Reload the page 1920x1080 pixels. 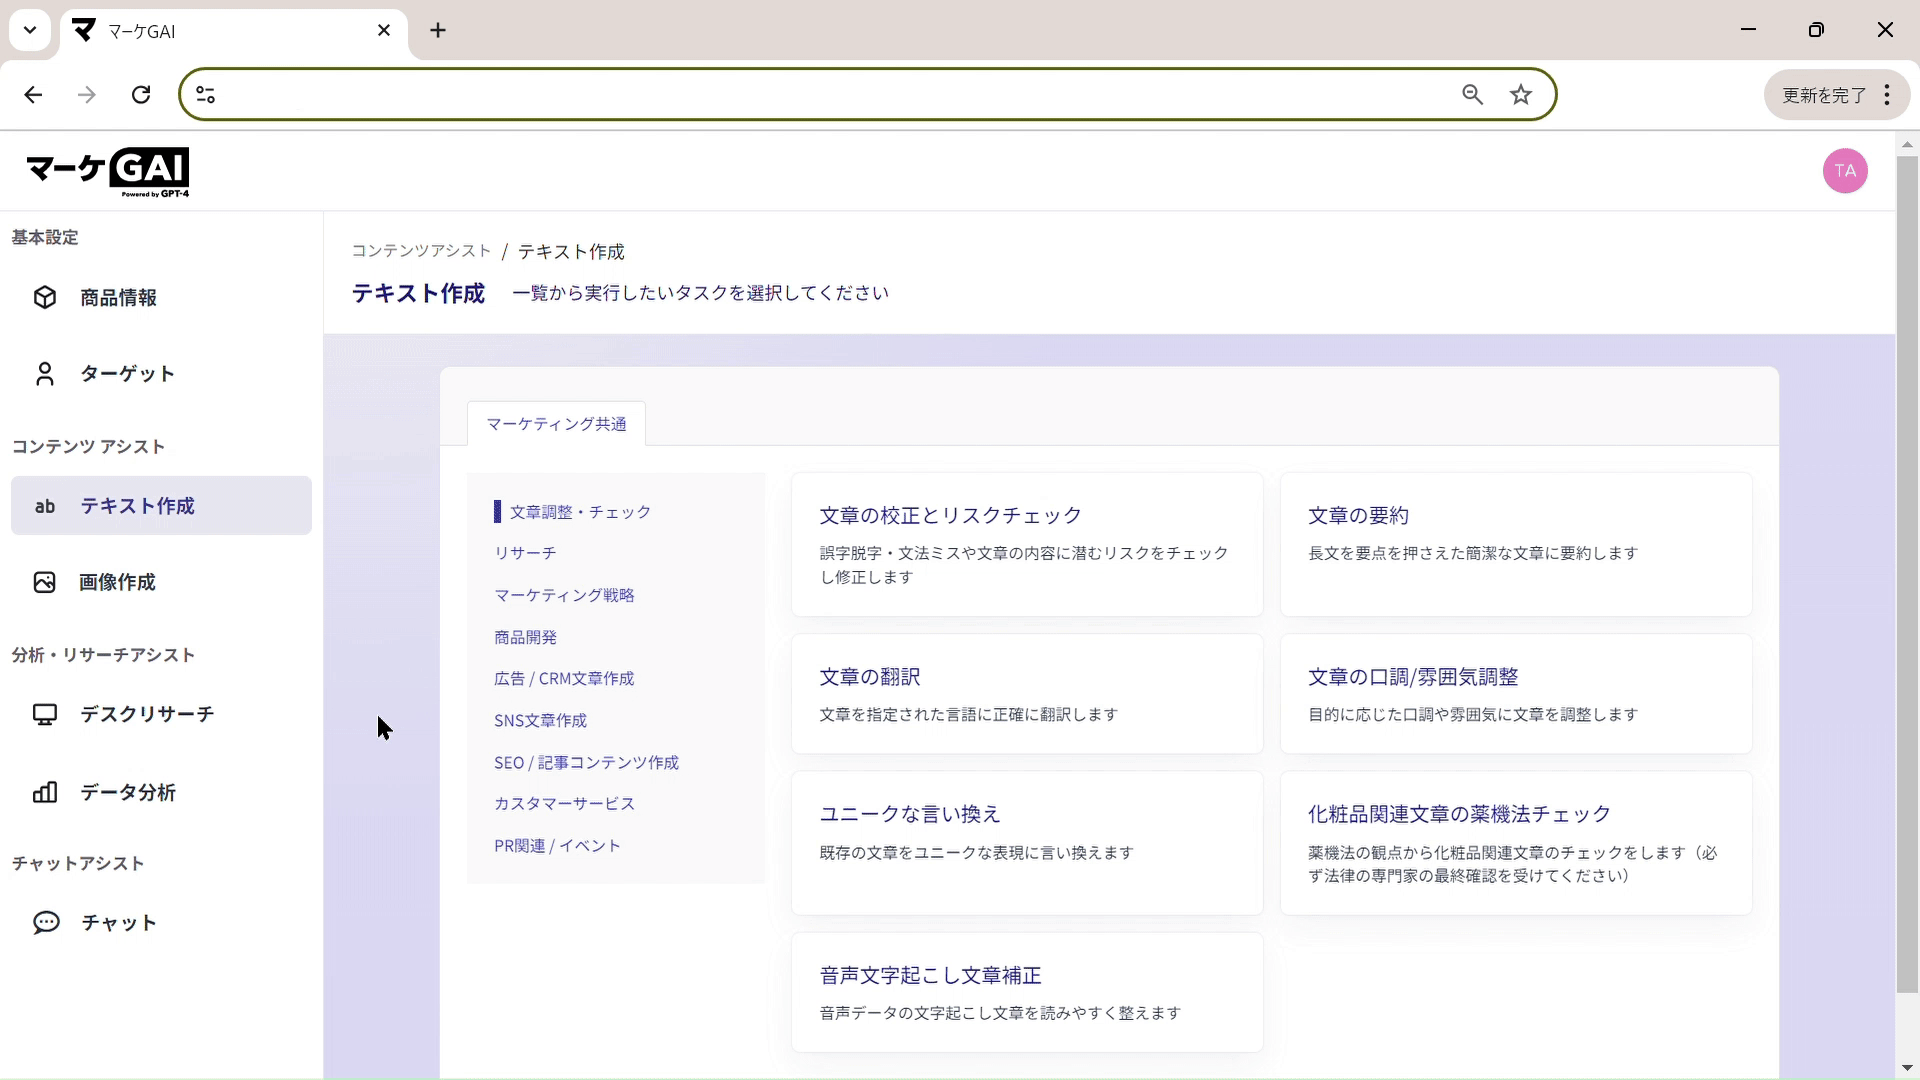tap(141, 94)
